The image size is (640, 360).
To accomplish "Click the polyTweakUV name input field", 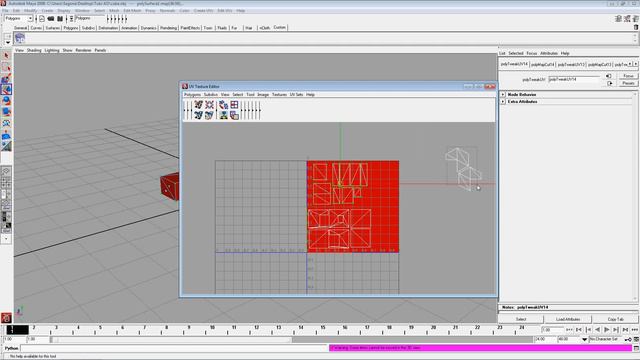I will click(574, 79).
